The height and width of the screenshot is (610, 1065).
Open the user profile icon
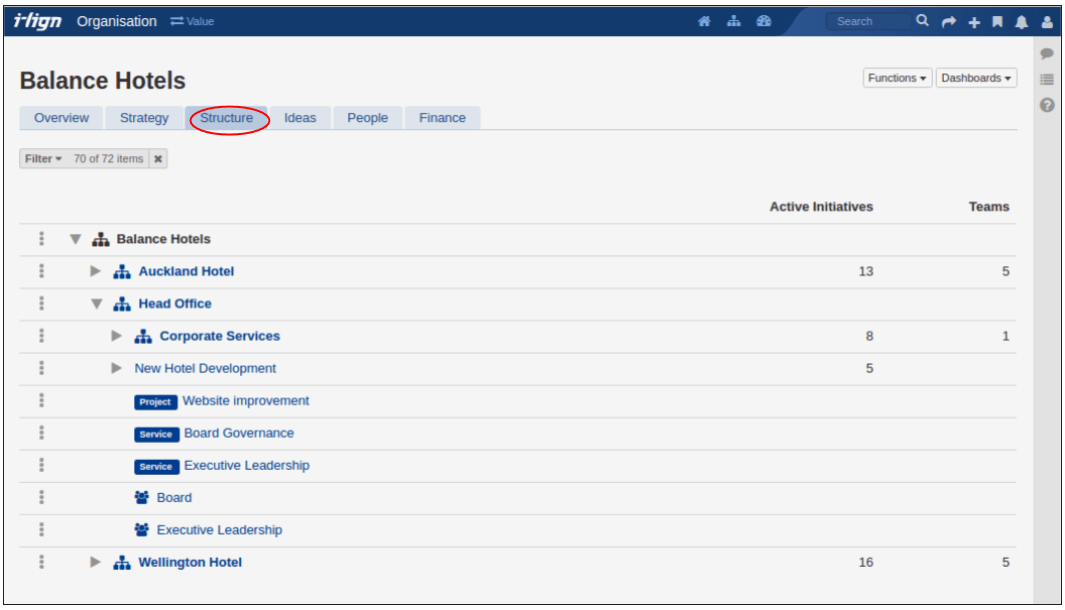click(1047, 22)
